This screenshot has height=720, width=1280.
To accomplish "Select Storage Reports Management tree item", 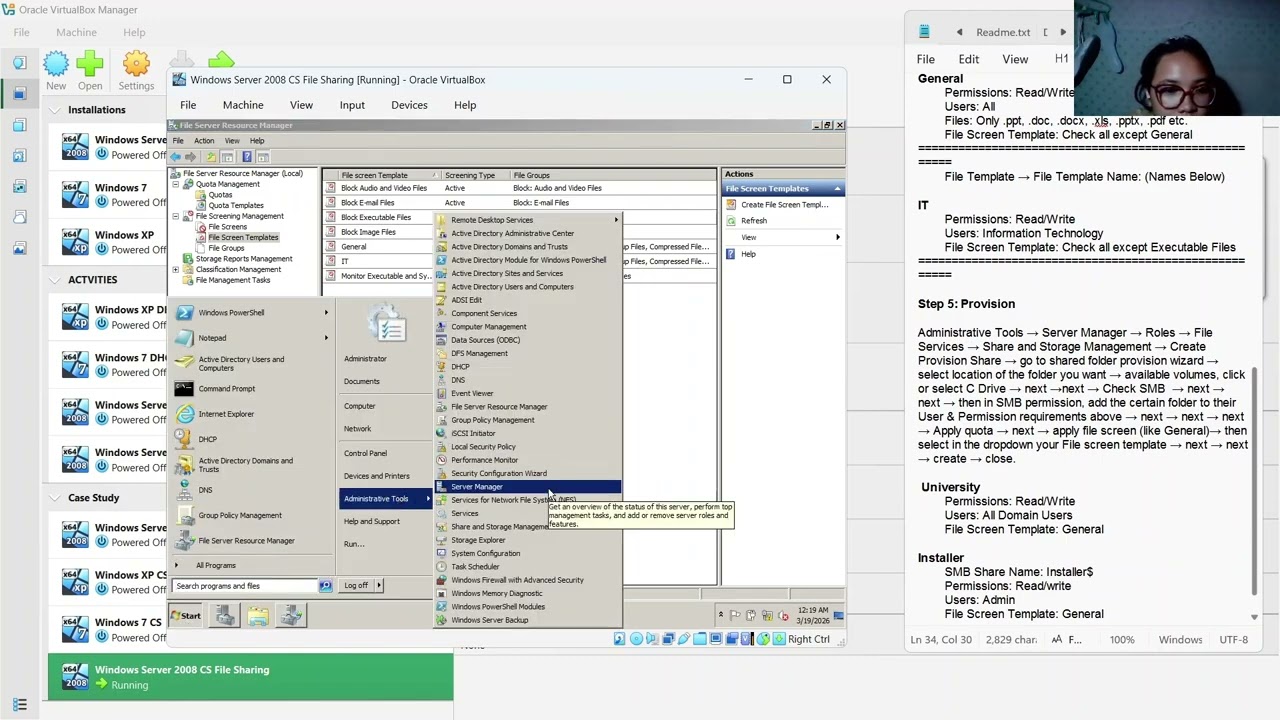I will [x=244, y=259].
